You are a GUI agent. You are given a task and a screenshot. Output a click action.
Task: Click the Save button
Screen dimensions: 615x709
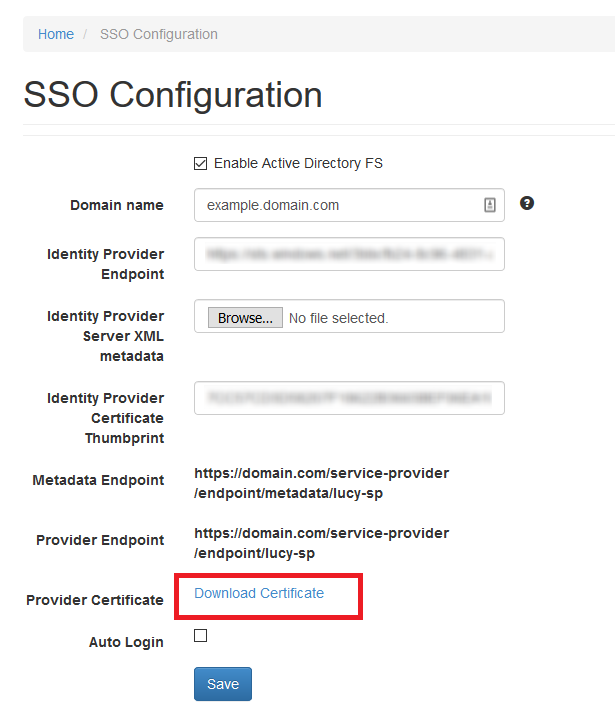[223, 684]
